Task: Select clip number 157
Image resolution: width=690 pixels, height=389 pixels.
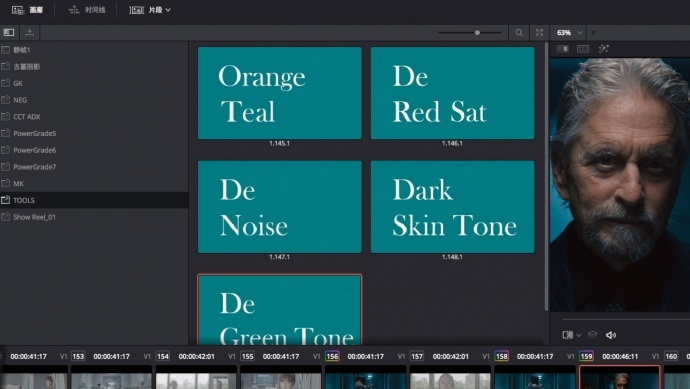Action: (x=417, y=356)
